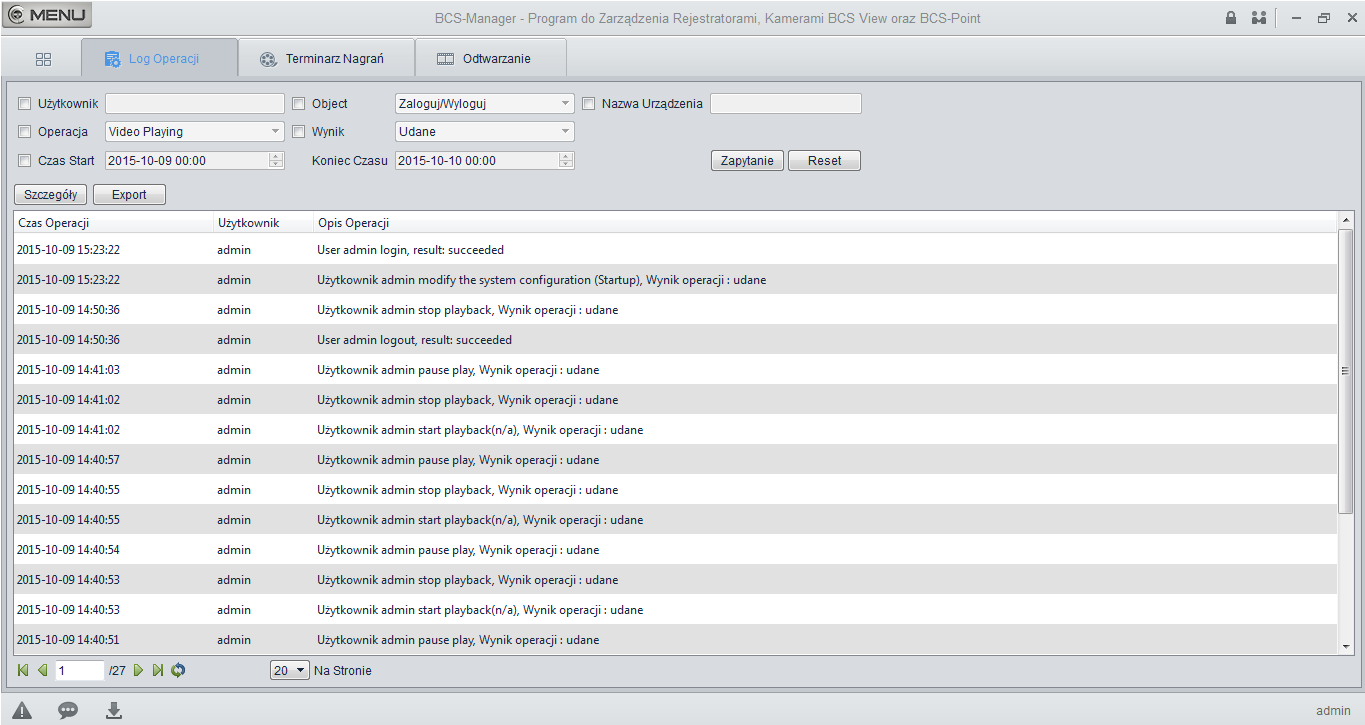The width and height of the screenshot is (1365, 725).
Task: Select row 'modify the system configuration (Startup)'
Action: point(675,280)
